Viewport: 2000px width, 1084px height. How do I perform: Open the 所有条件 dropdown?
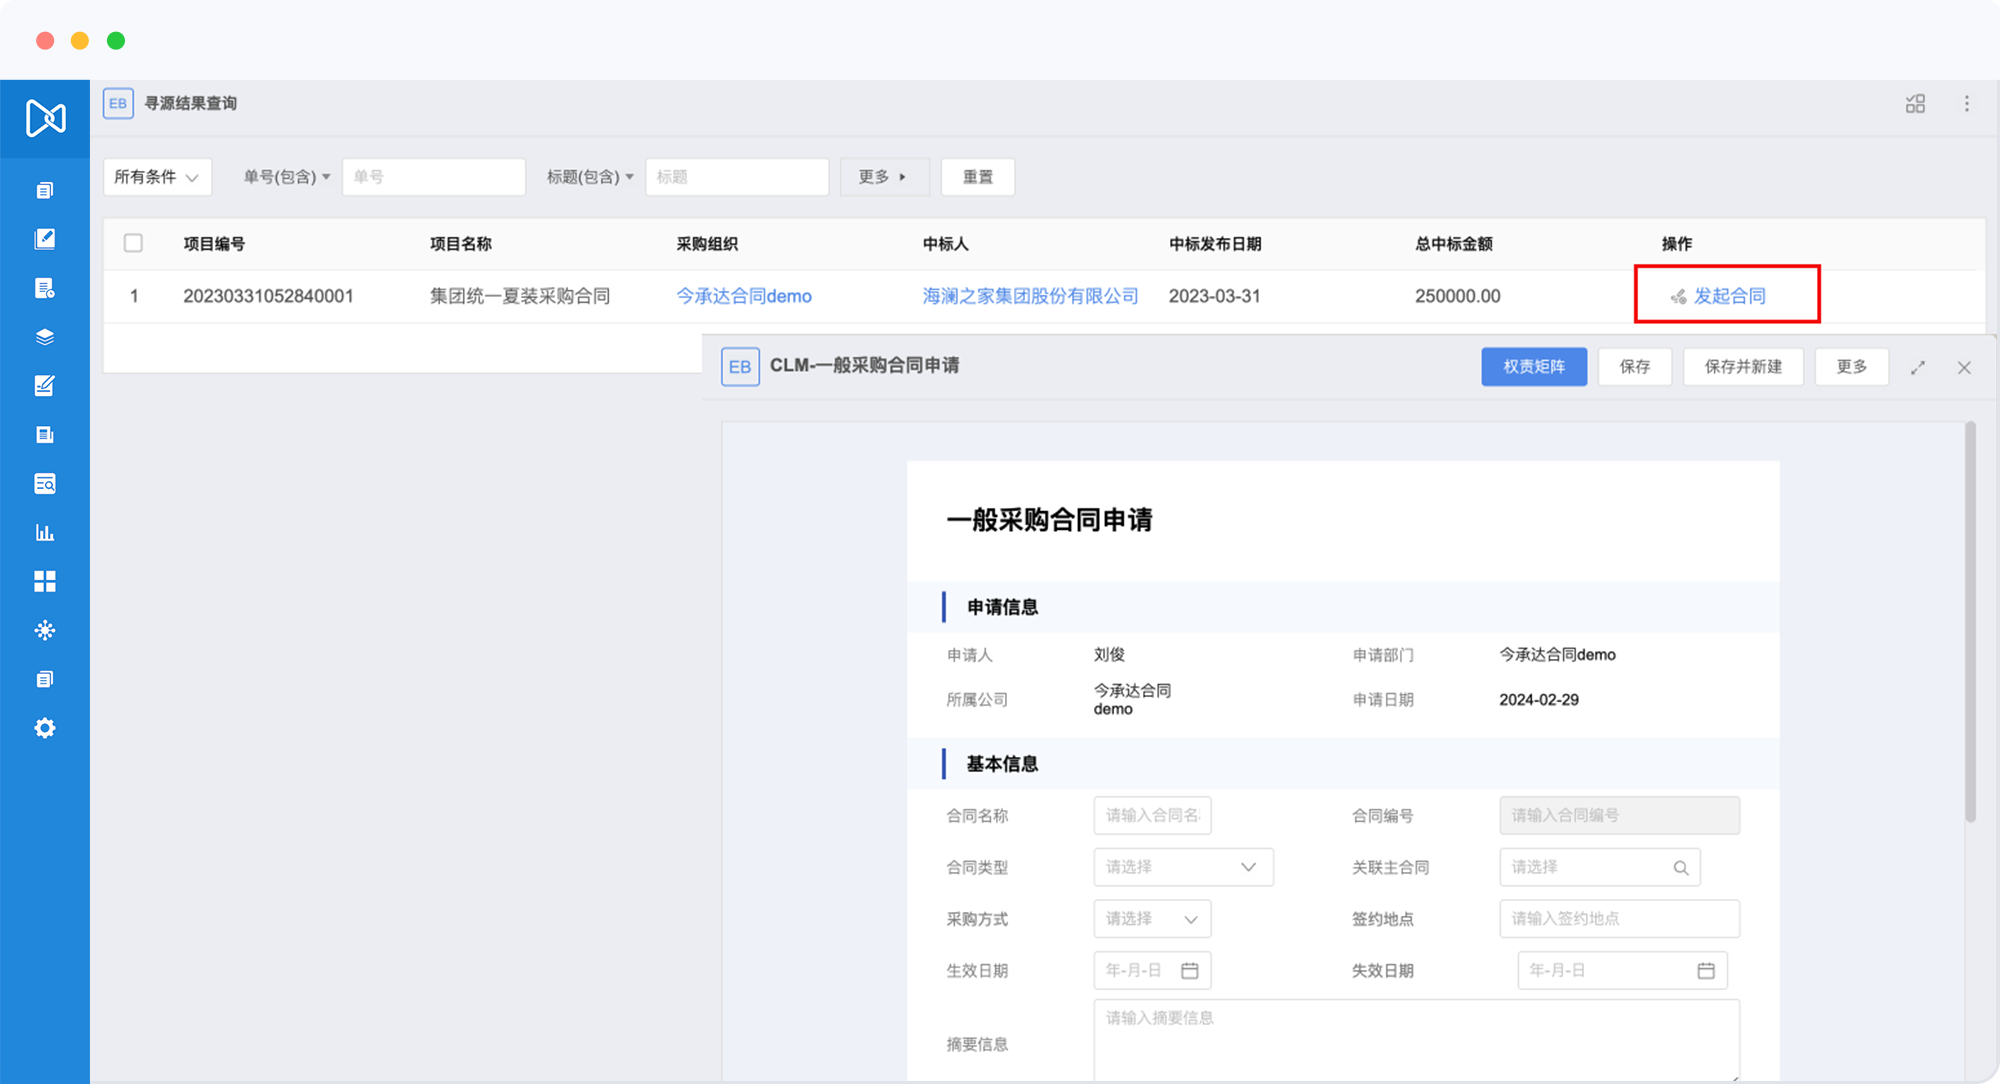point(157,177)
